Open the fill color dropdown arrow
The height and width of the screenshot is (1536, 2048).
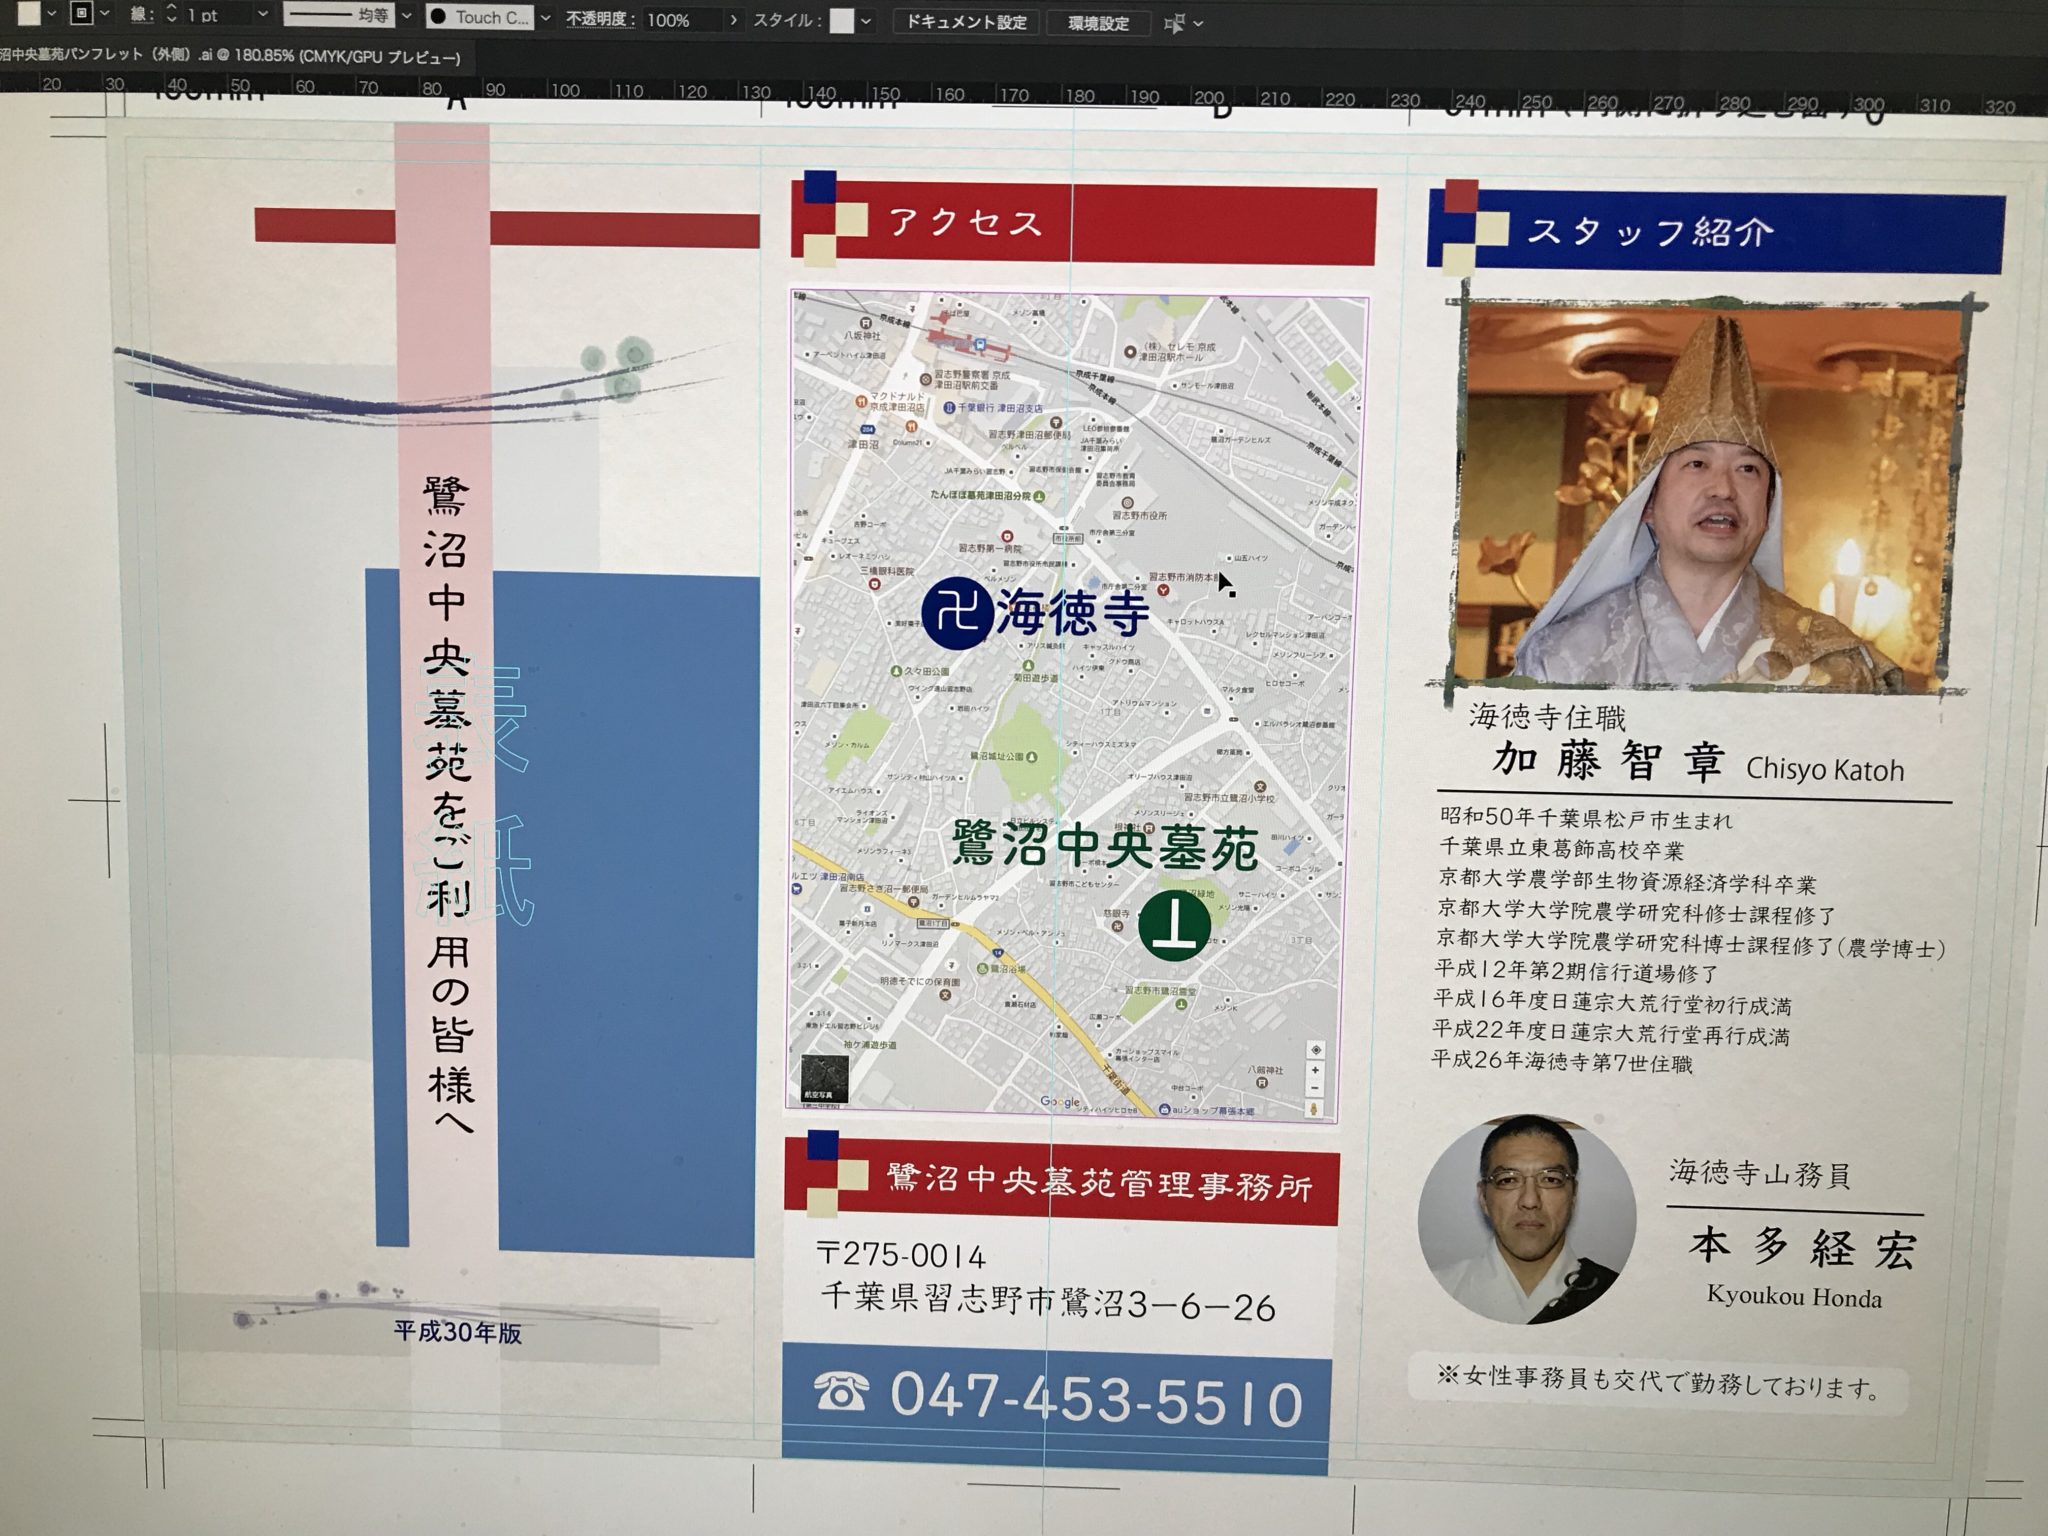coord(53,14)
